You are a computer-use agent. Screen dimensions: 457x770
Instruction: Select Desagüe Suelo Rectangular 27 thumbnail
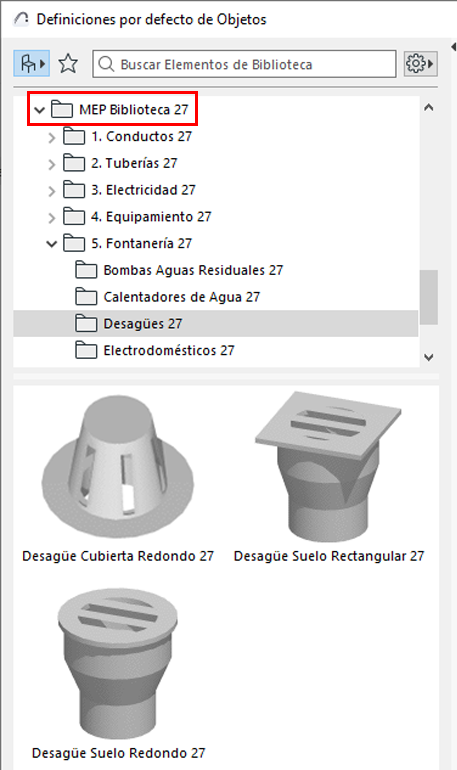pos(328,467)
